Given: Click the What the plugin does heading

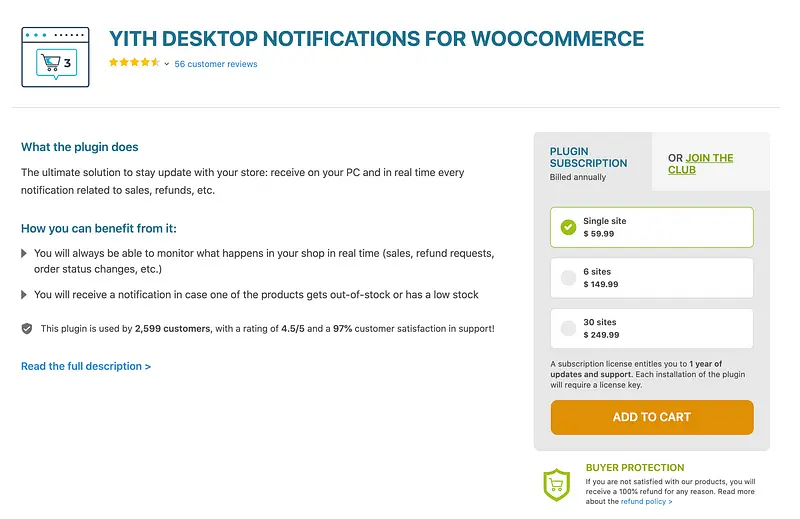Looking at the screenshot, I should click(x=80, y=147).
